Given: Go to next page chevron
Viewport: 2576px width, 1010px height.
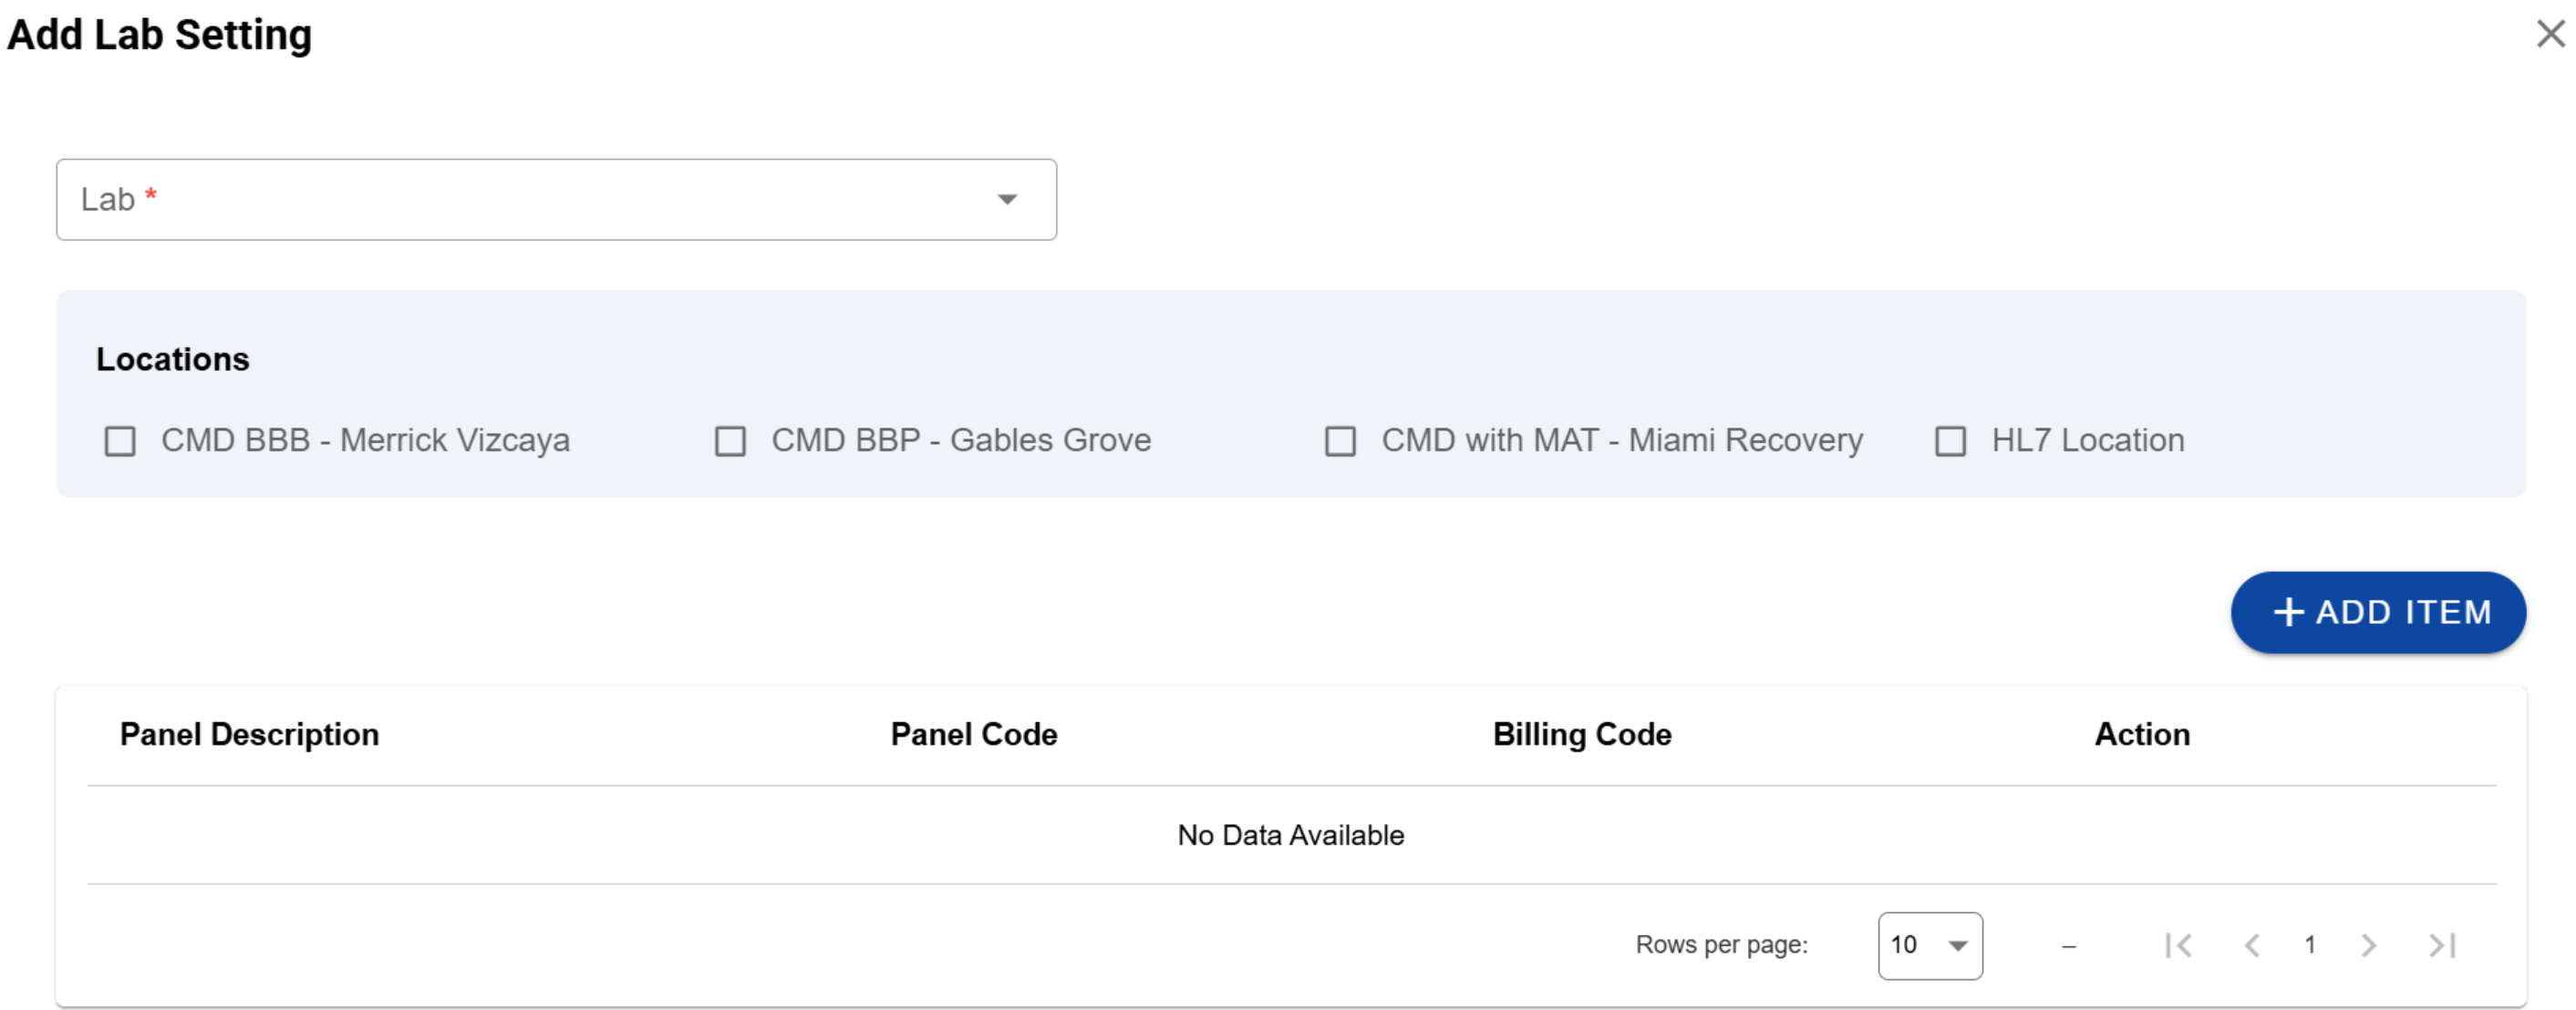Looking at the screenshot, I should tap(2368, 945).
